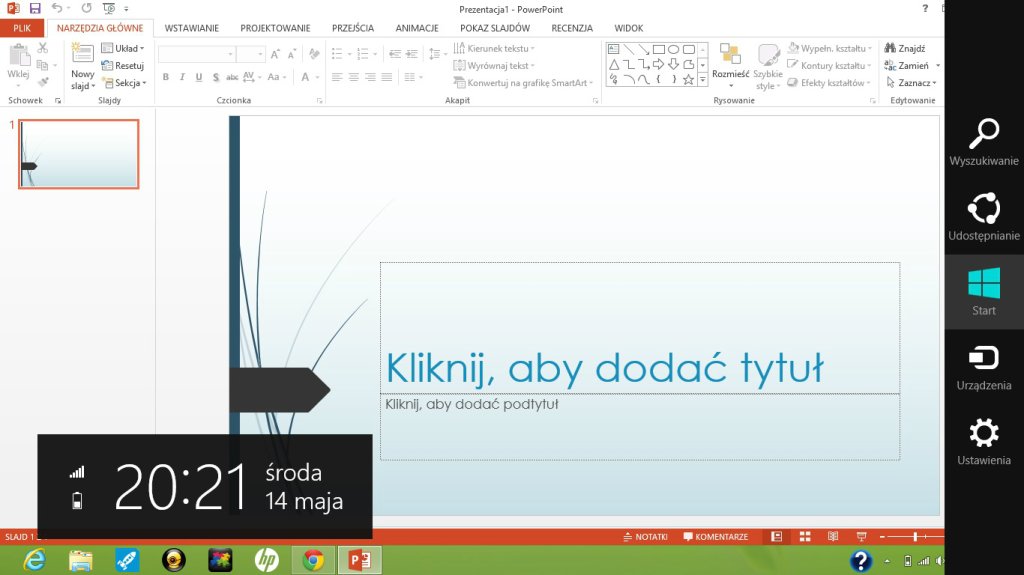
Task: Switch to the PROJEKTOWANIE tab
Action: (275, 28)
